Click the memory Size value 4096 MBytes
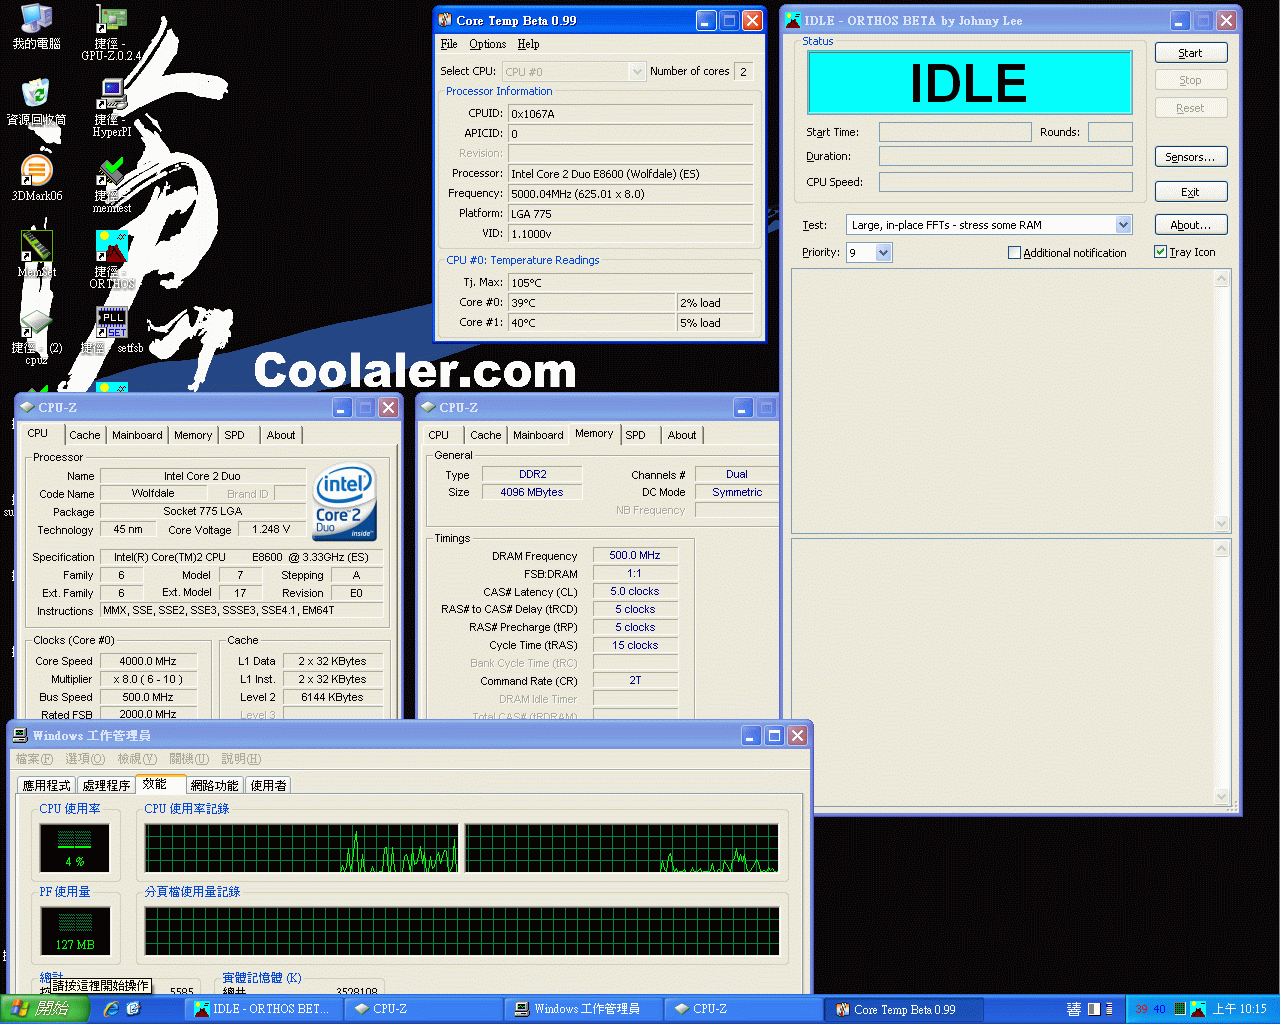 (x=532, y=492)
